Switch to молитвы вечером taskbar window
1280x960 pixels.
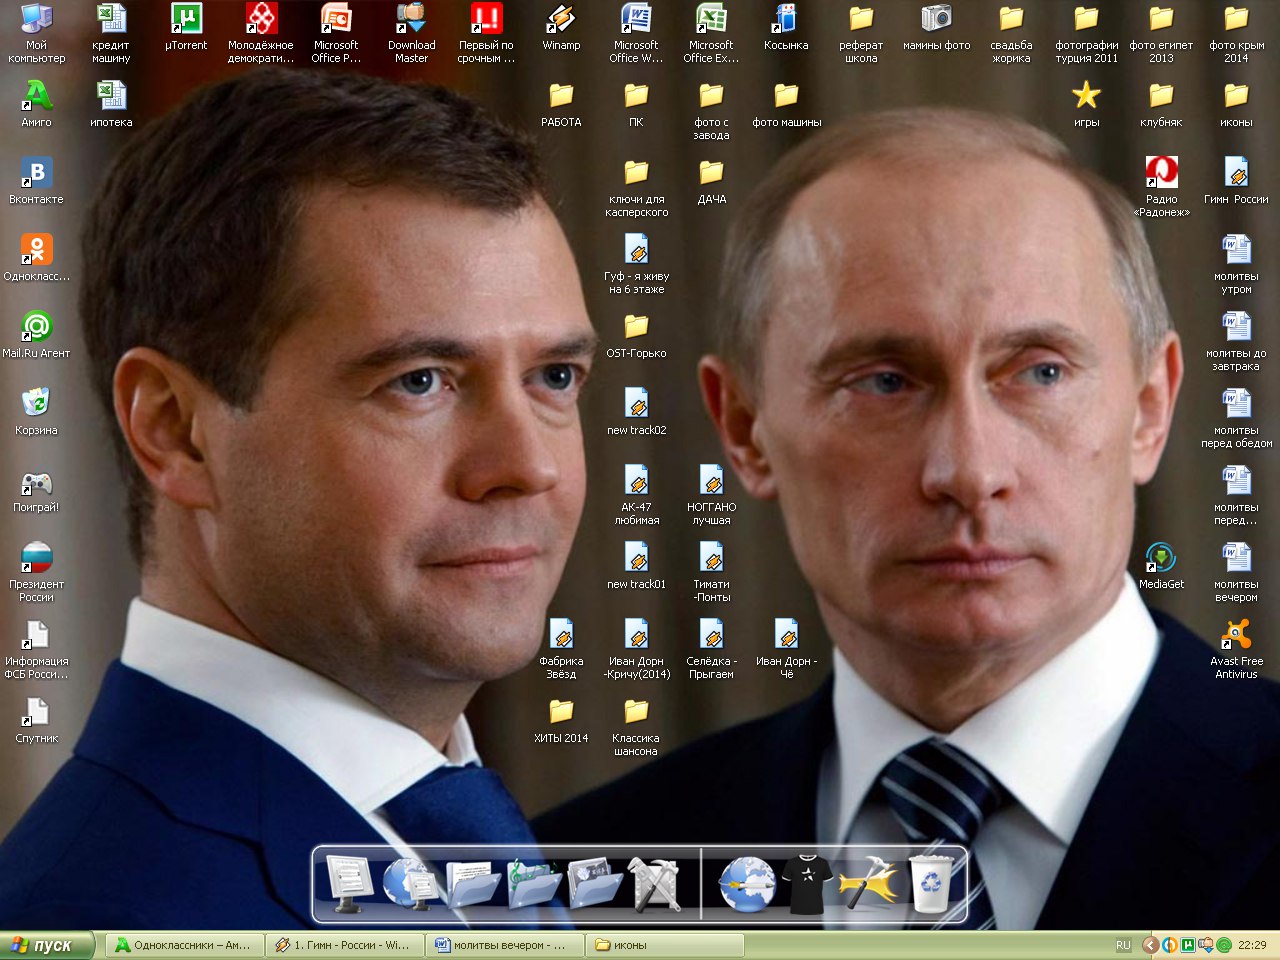click(x=504, y=945)
